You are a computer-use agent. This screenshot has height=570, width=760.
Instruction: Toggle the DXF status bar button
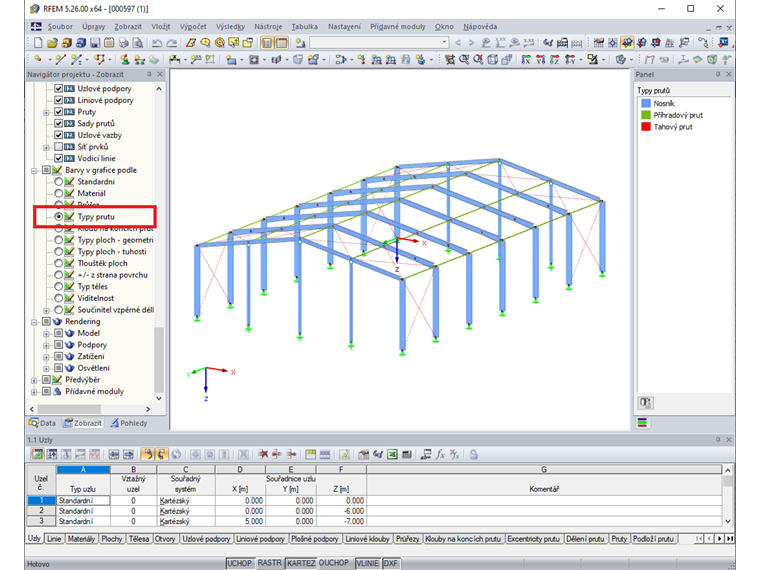coord(391,563)
